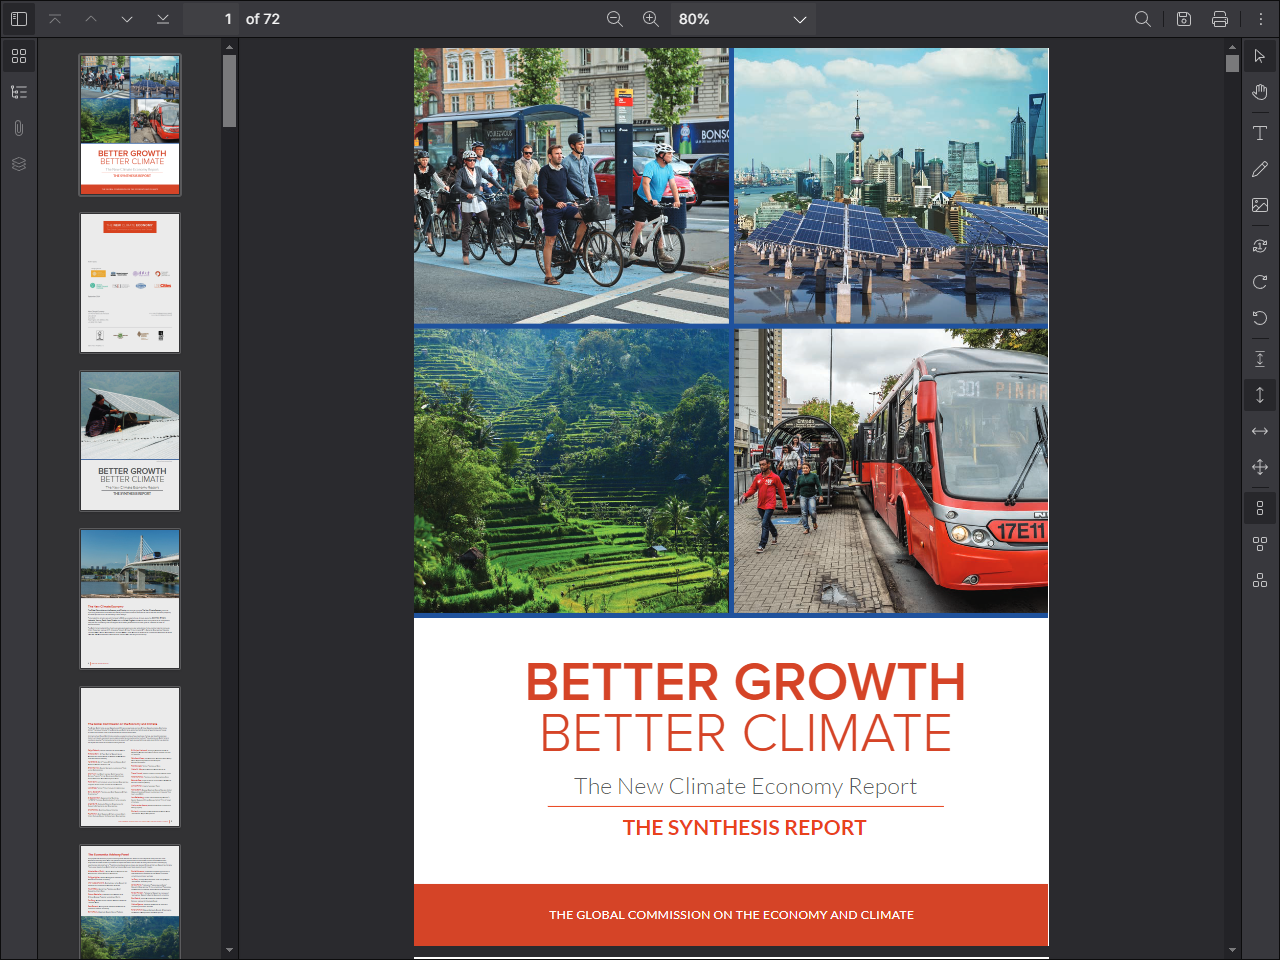Select the add image tool
Screen dimensions: 1280x960
tap(1260, 205)
